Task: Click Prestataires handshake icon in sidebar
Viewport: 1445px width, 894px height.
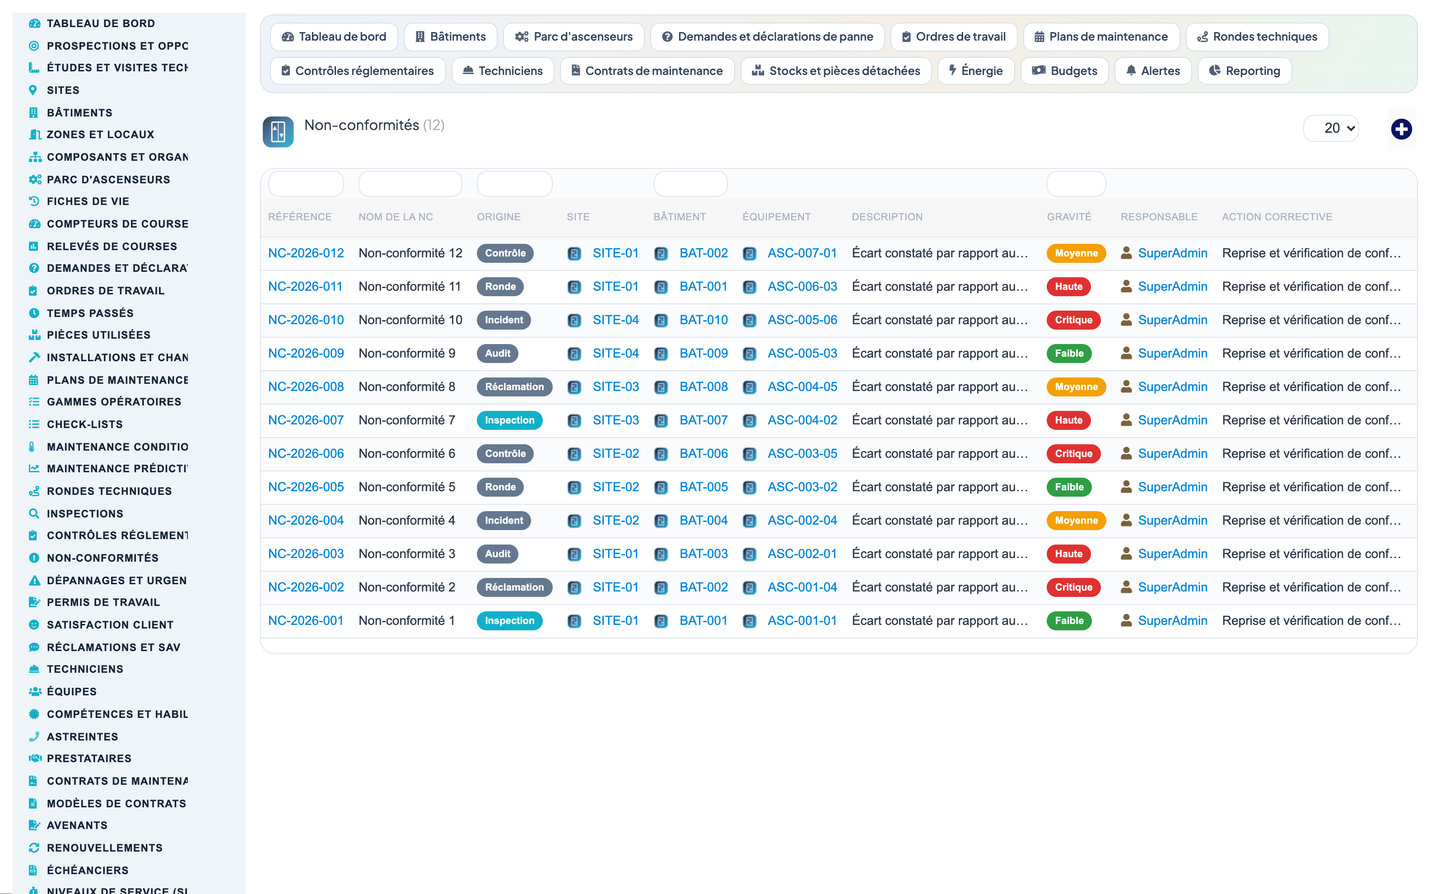Action: coord(34,759)
